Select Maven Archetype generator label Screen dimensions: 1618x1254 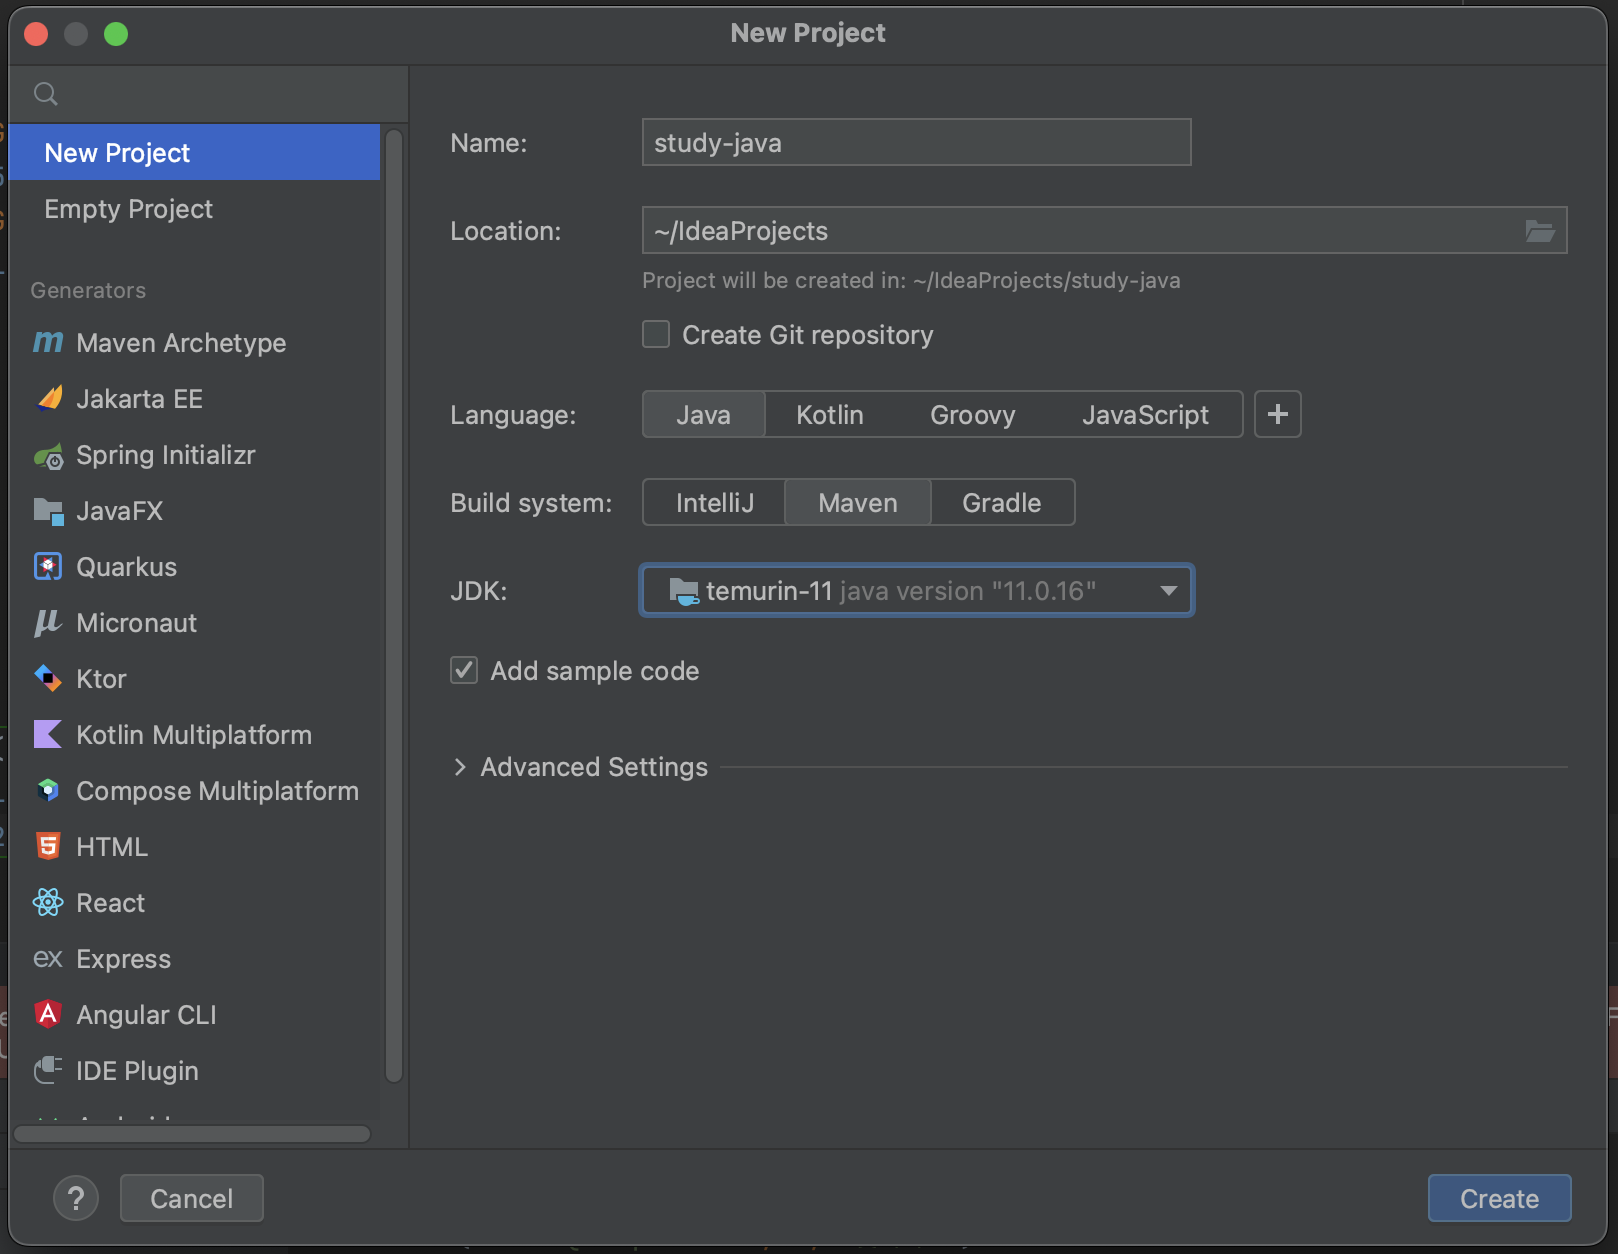tap(181, 343)
